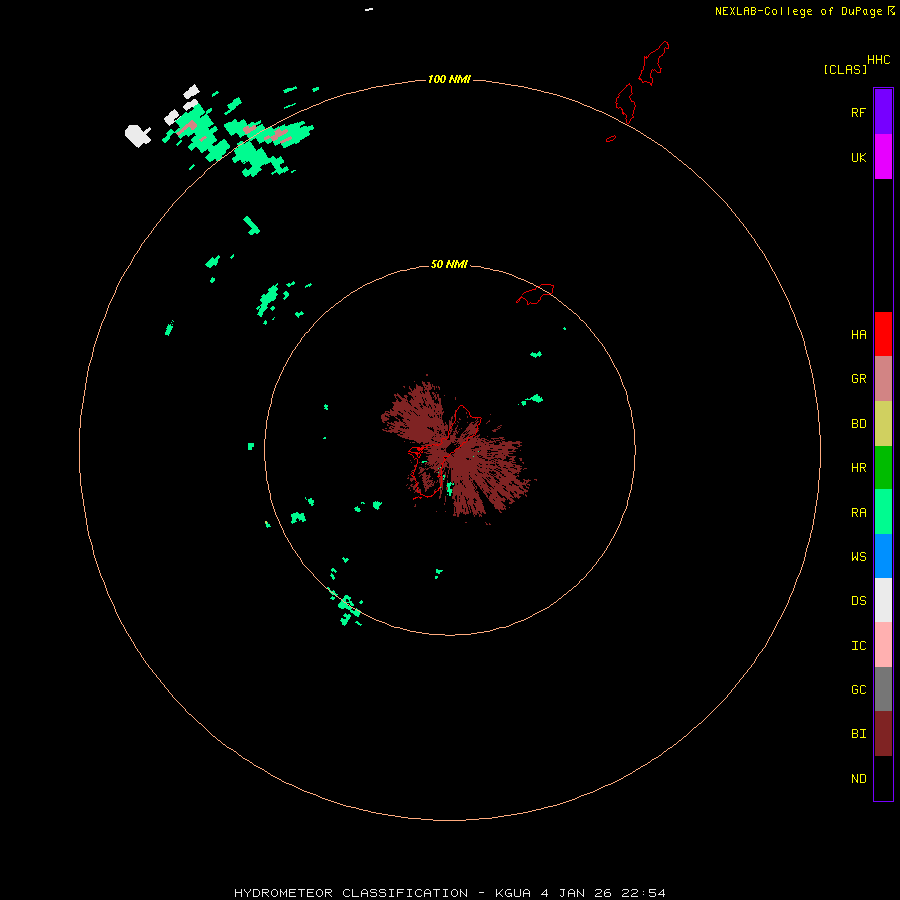Screen dimensions: 900x900
Task: Click the '[CLAS]' units label
Action: click(845, 69)
